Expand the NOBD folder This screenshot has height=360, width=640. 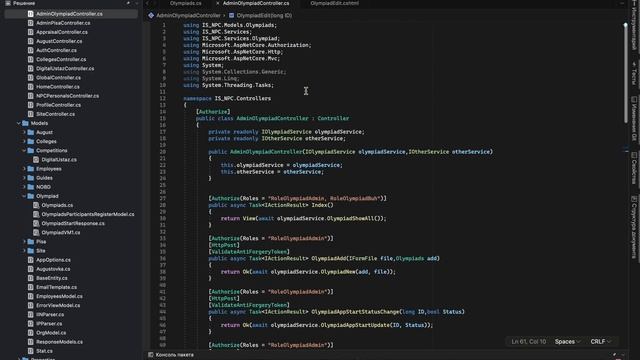pos(24,187)
